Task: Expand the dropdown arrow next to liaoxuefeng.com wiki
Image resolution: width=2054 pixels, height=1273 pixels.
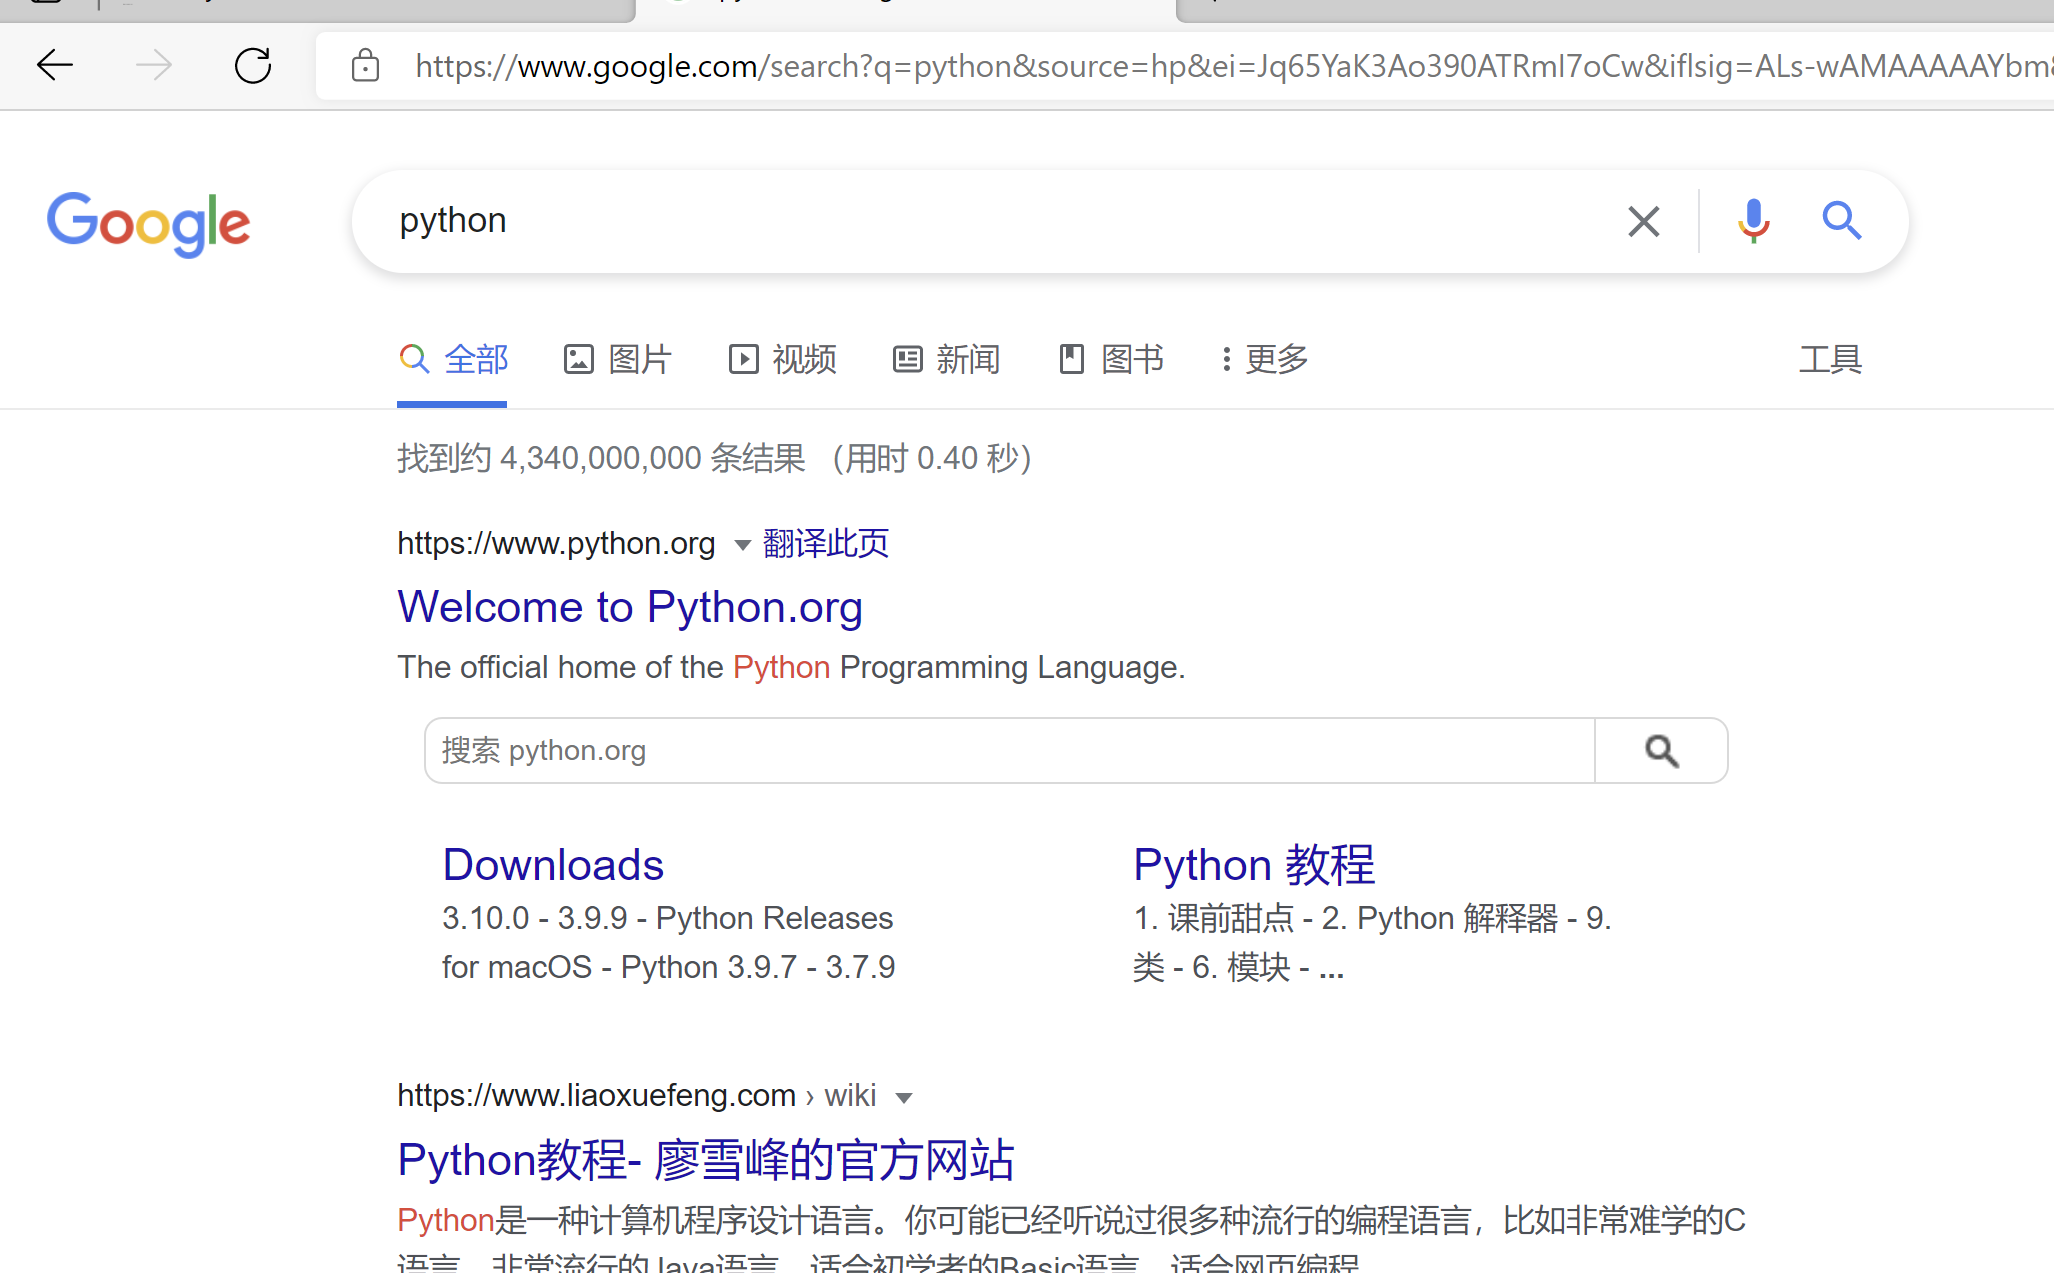Action: tap(904, 1098)
